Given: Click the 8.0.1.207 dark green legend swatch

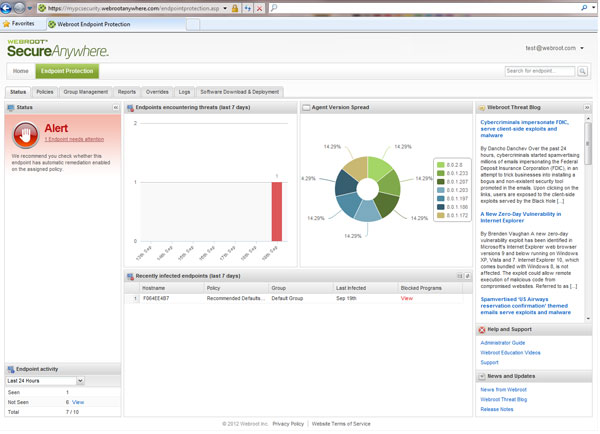Looking at the screenshot, I should tap(441, 182).
